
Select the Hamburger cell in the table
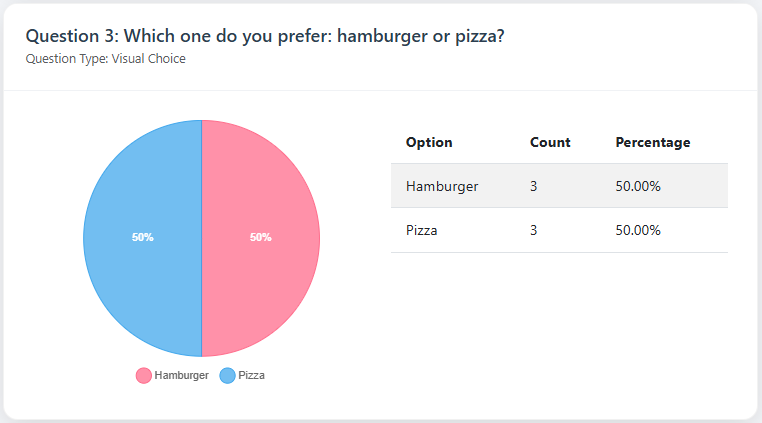click(x=442, y=186)
